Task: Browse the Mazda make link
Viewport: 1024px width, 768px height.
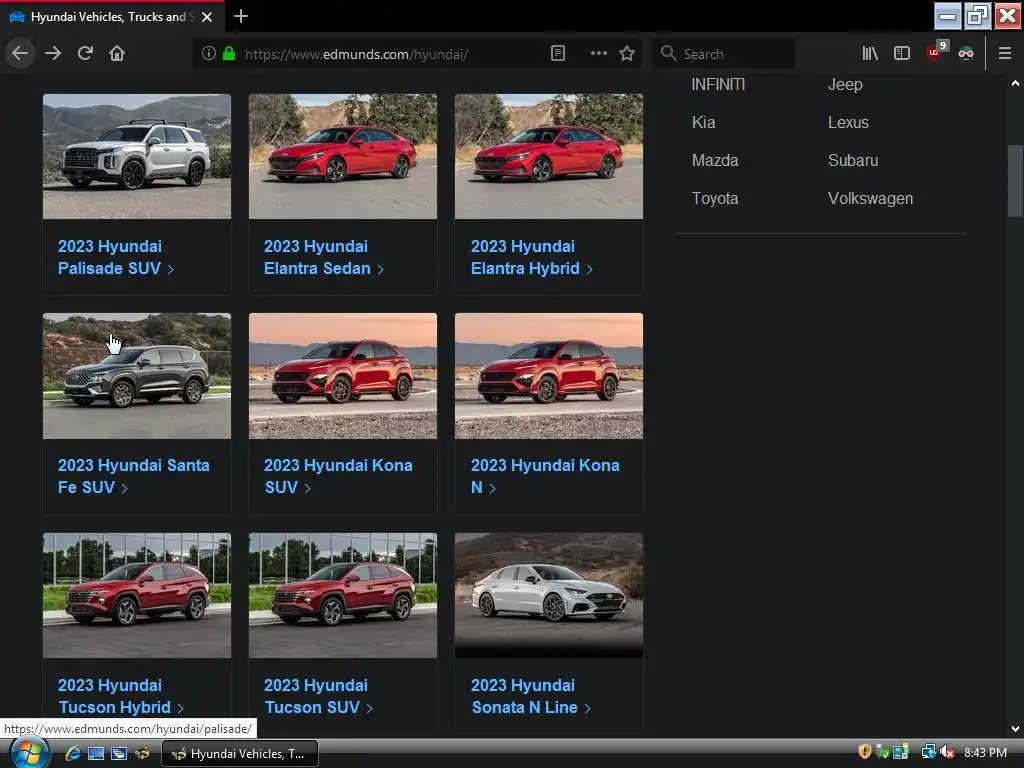Action: coord(715,160)
